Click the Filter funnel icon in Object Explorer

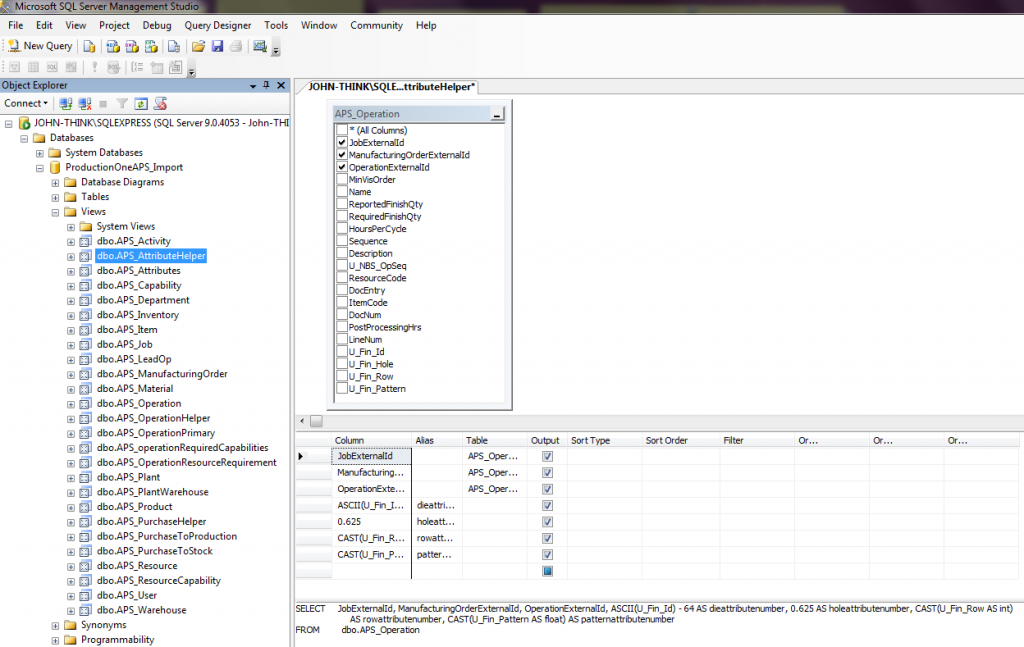click(x=122, y=103)
